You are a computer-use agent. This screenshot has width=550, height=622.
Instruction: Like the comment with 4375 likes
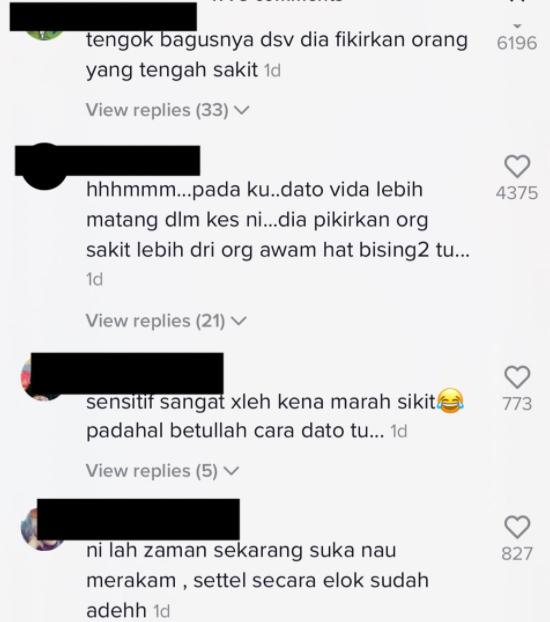point(517,166)
